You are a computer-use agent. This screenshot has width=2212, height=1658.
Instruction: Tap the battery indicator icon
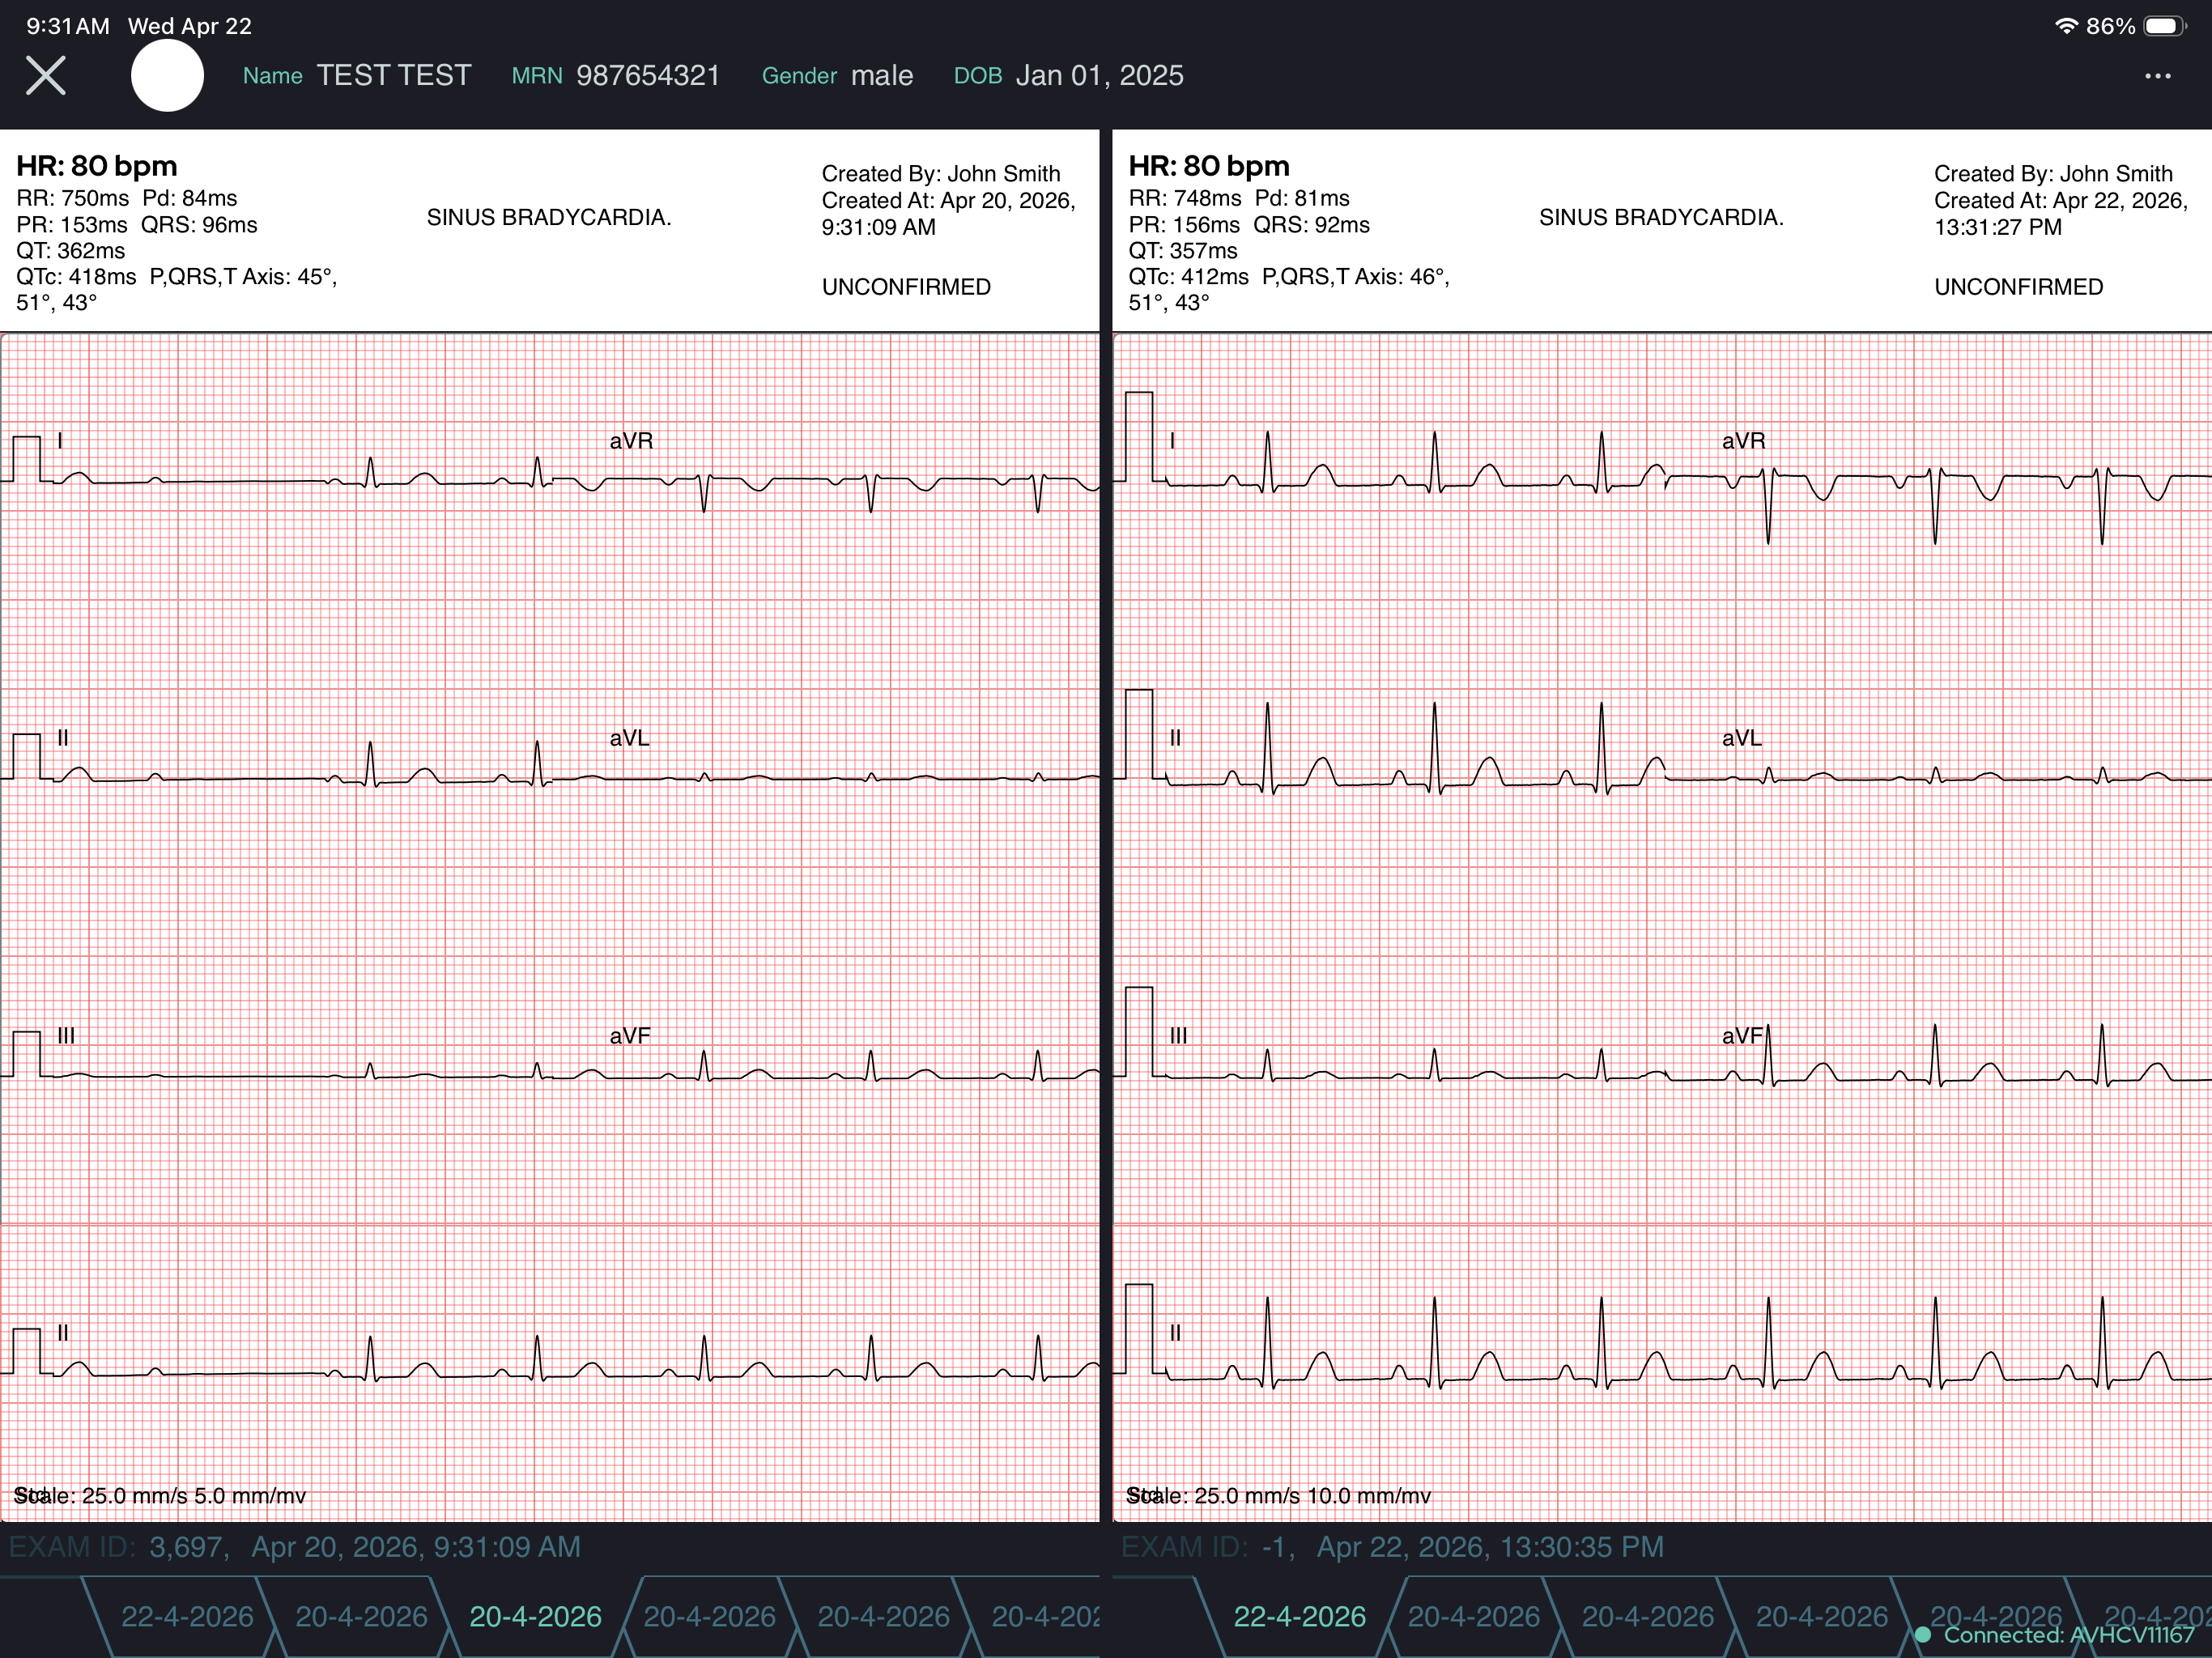click(2164, 26)
